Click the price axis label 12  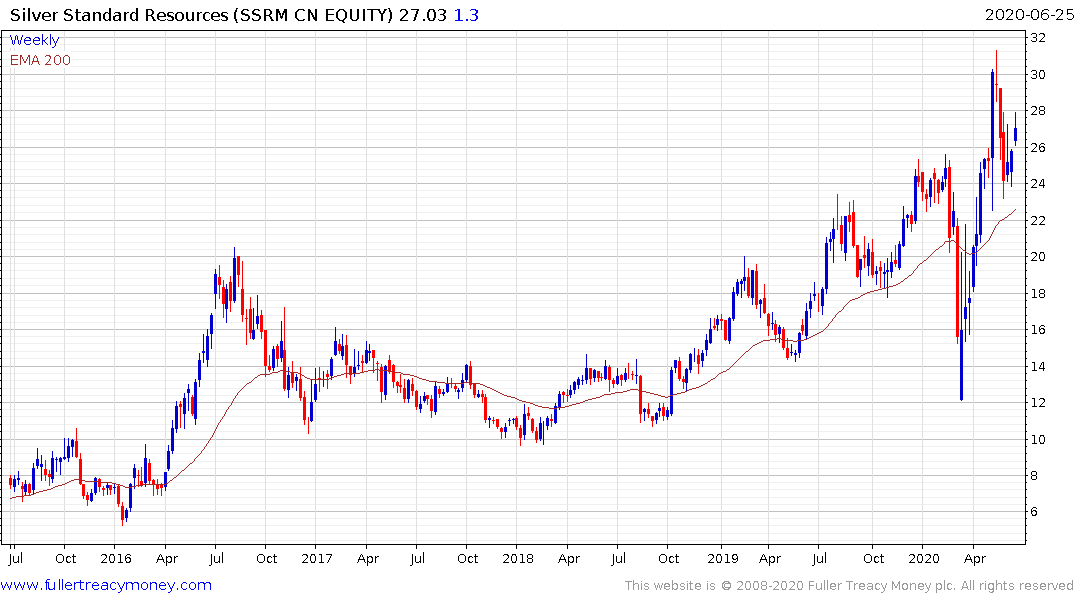point(1038,403)
